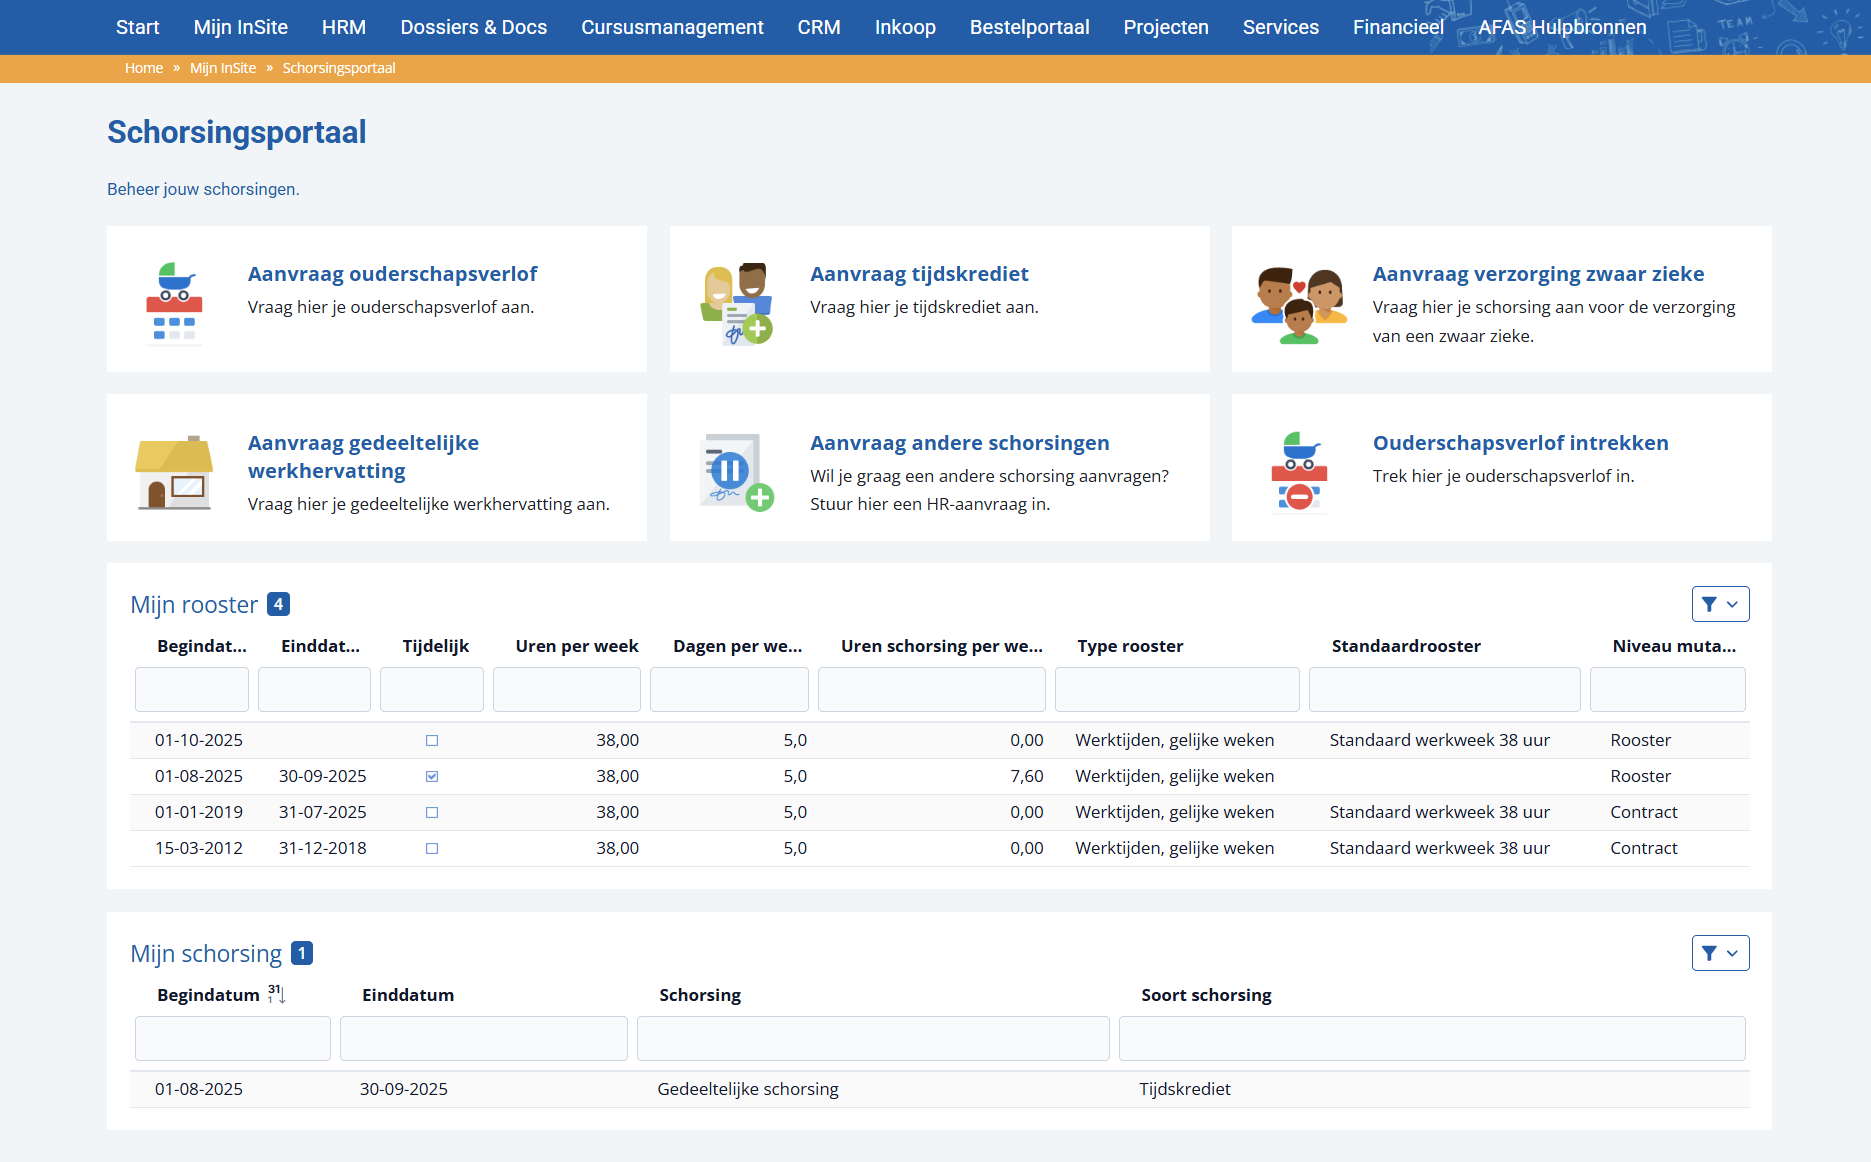Sort by Begindatum sort icon in Mijn schorsing
The height and width of the screenshot is (1162, 1871).
click(277, 994)
